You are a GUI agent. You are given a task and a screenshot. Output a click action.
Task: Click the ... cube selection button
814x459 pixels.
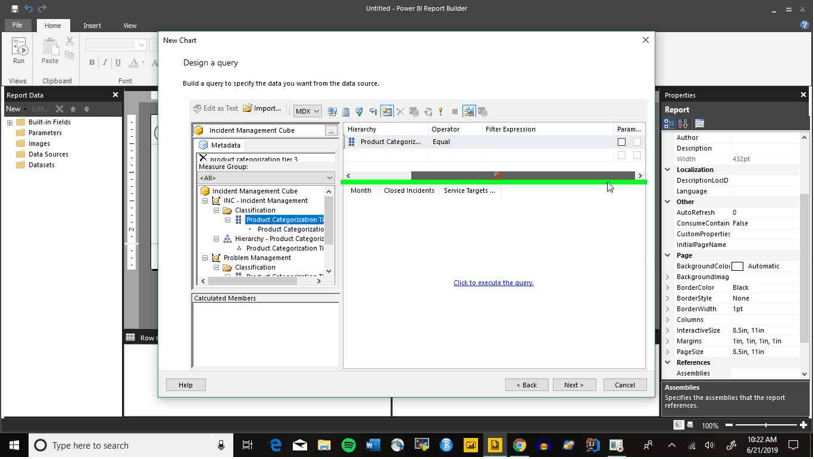pyautogui.click(x=331, y=131)
